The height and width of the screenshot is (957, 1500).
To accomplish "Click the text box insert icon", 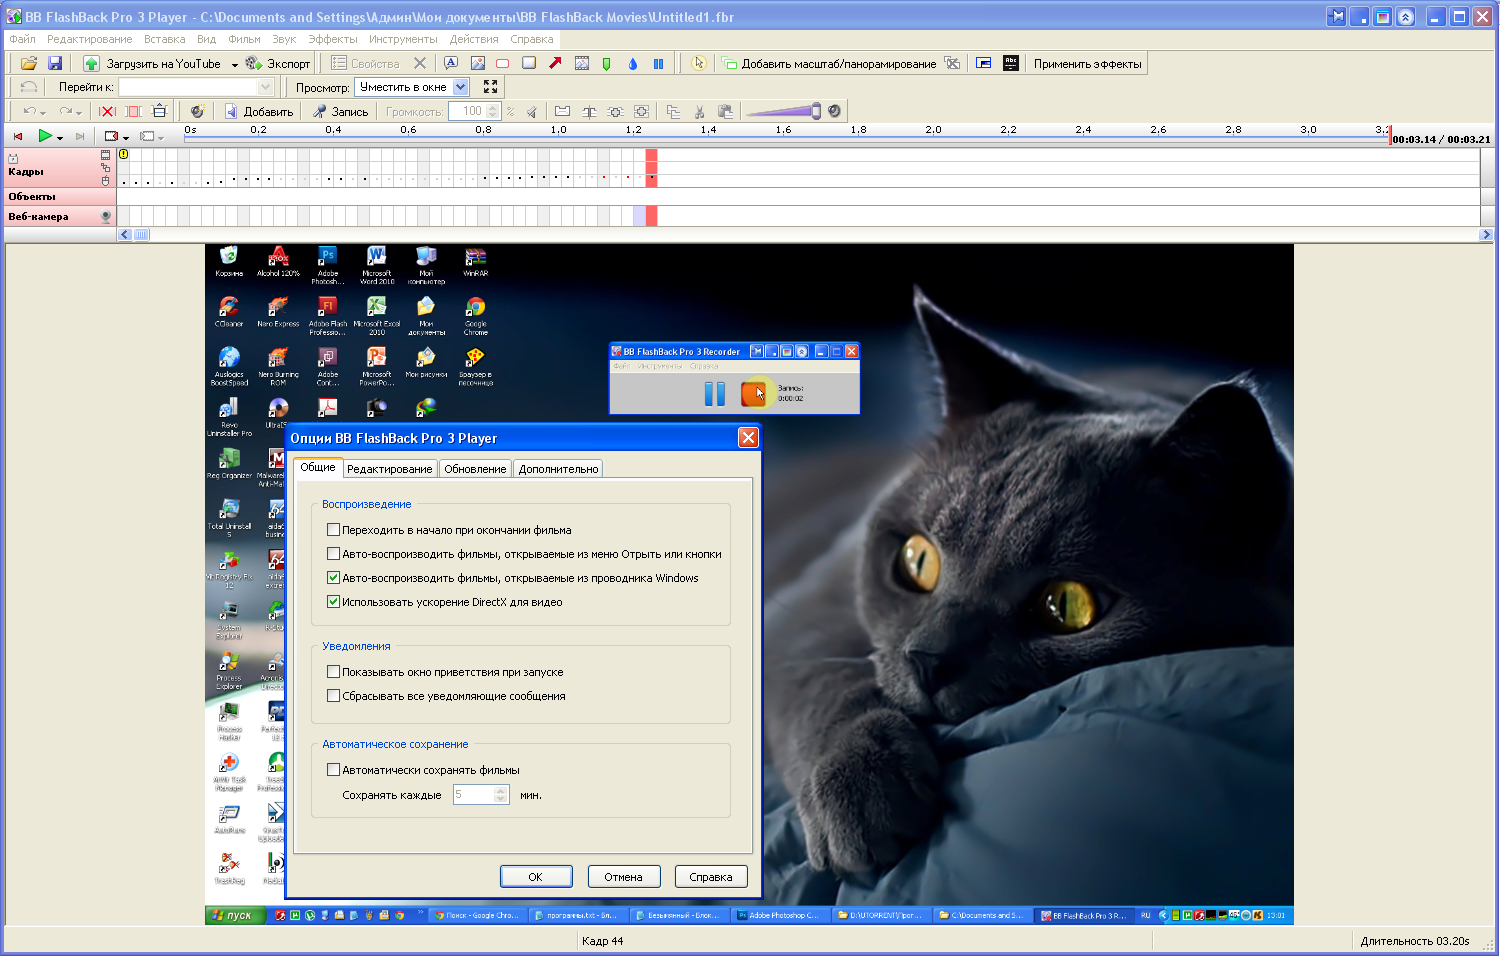I will tap(451, 63).
